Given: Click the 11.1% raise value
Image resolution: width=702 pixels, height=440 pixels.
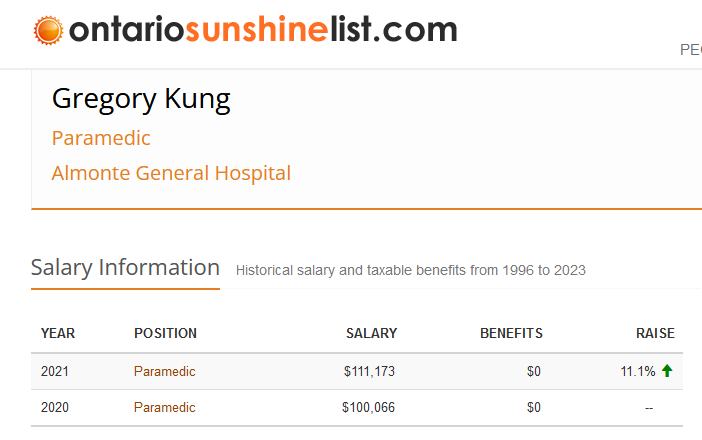Looking at the screenshot, I should coord(638,371).
